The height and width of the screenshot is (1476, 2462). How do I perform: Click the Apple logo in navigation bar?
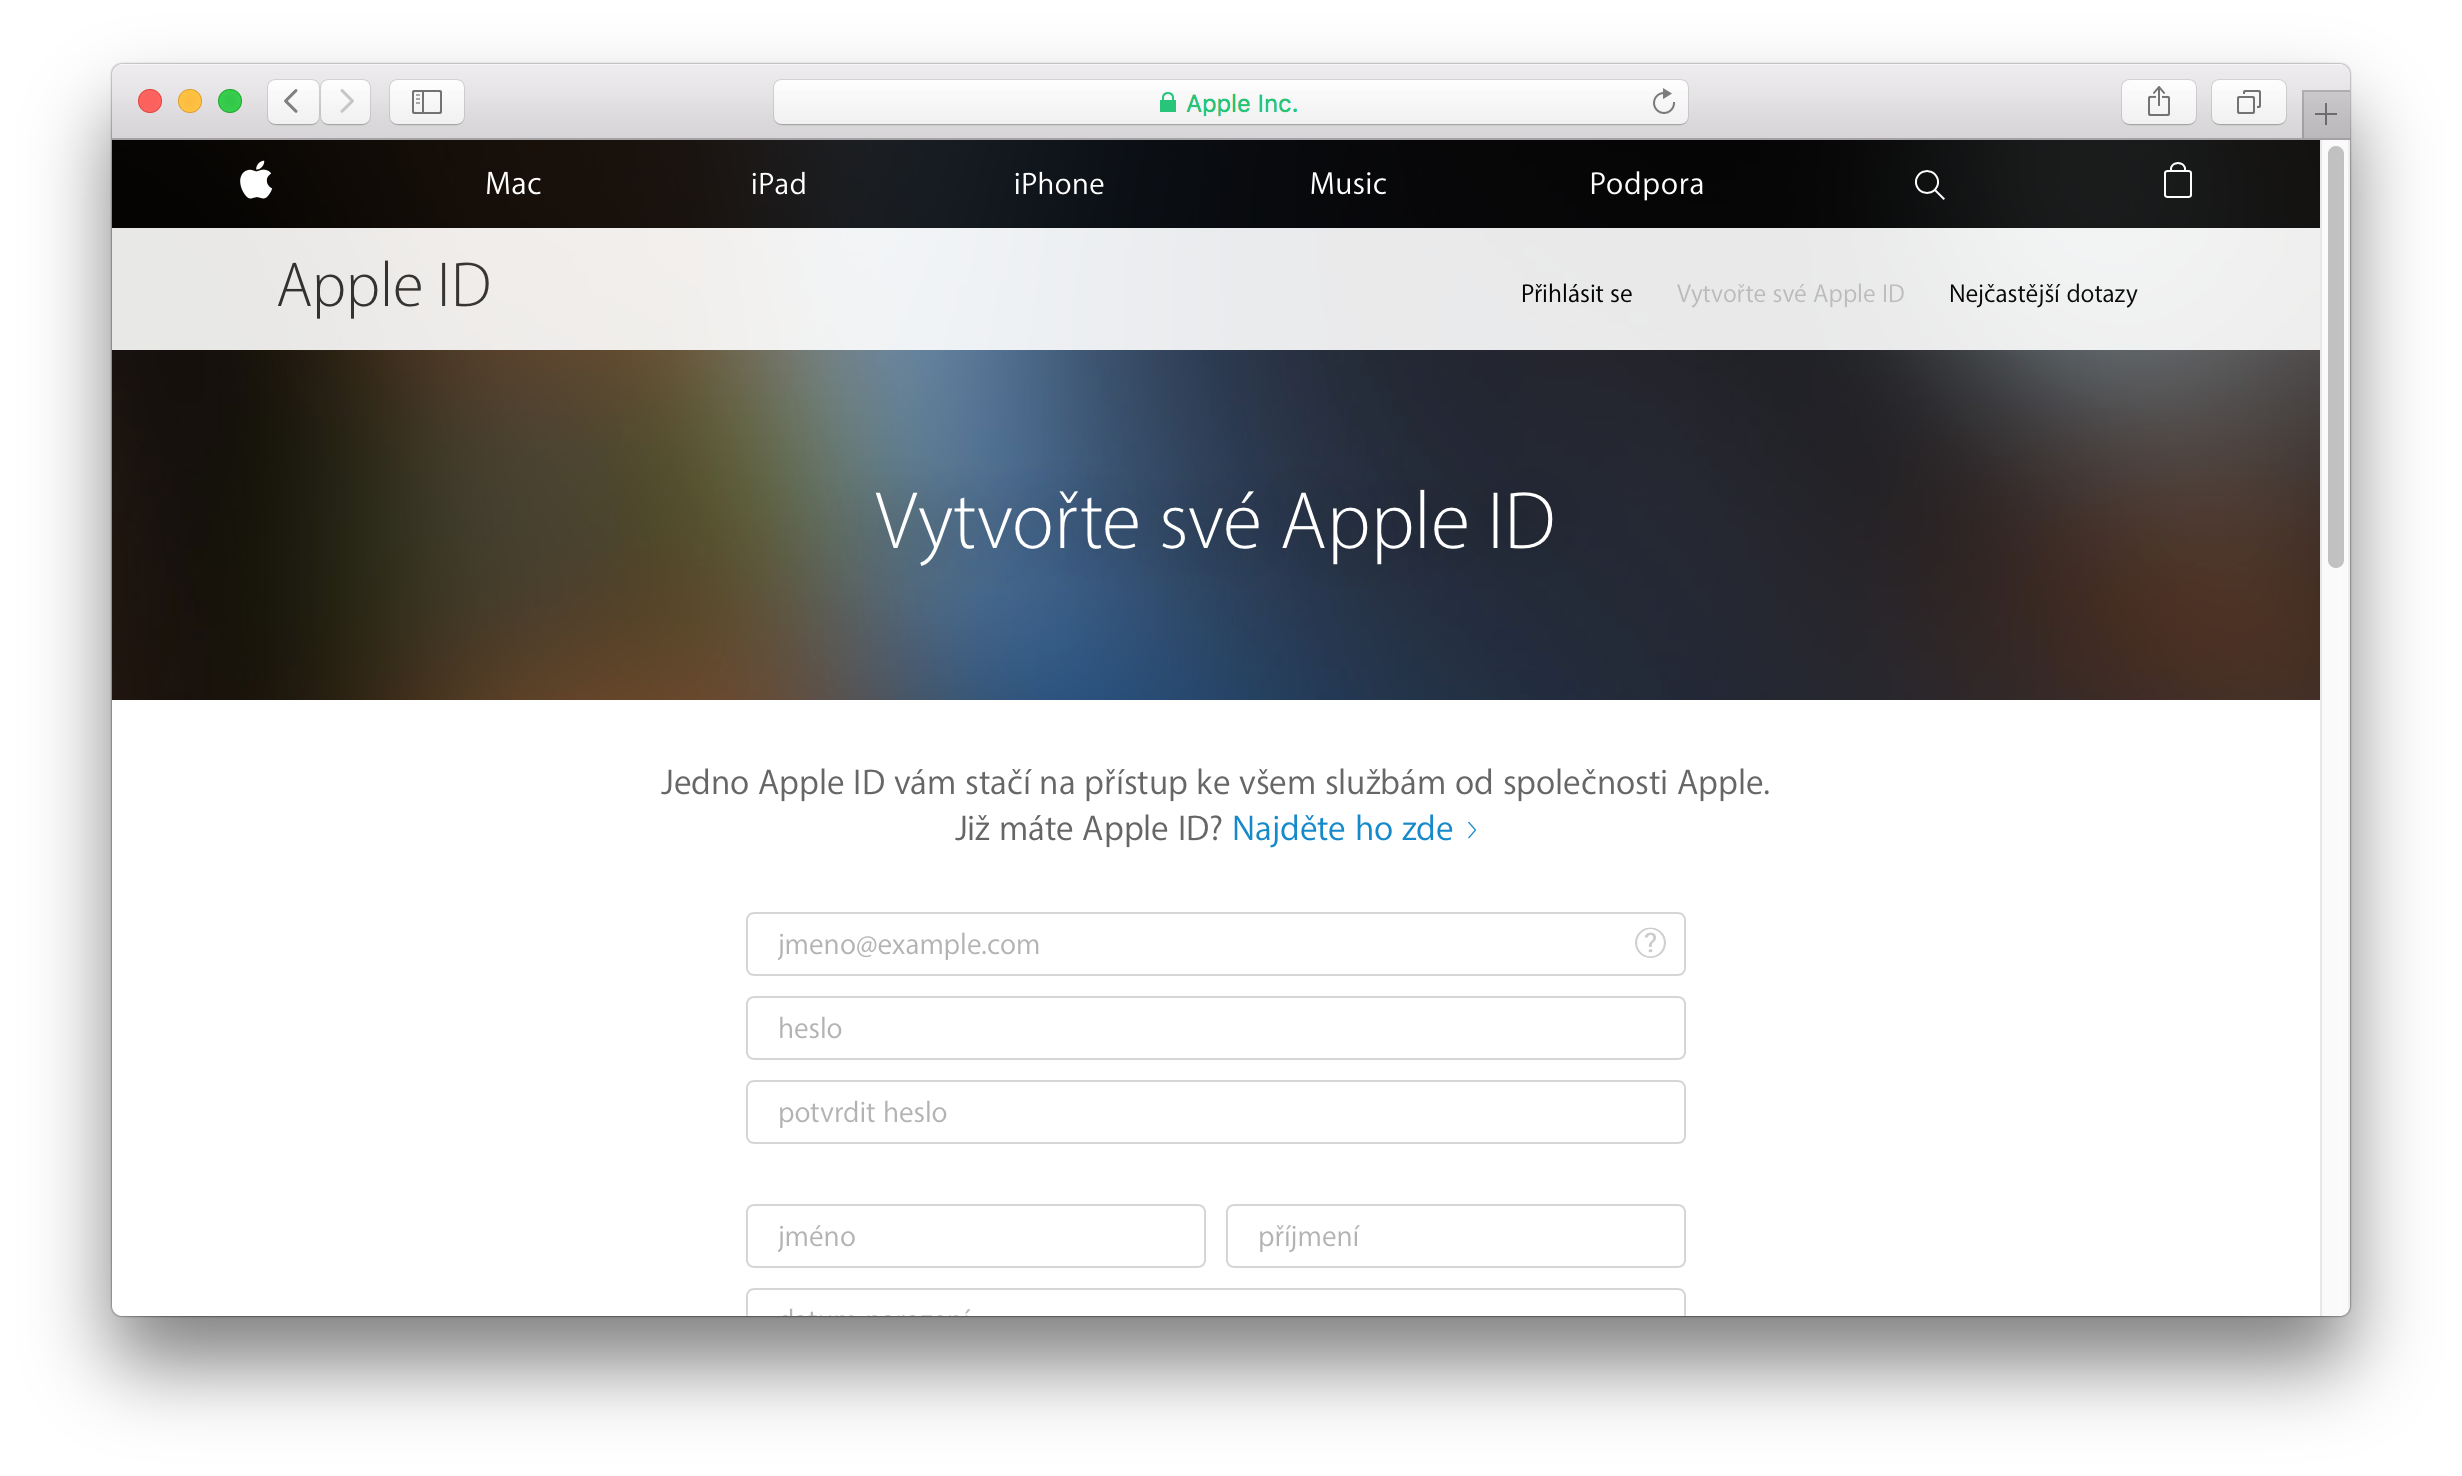(256, 182)
